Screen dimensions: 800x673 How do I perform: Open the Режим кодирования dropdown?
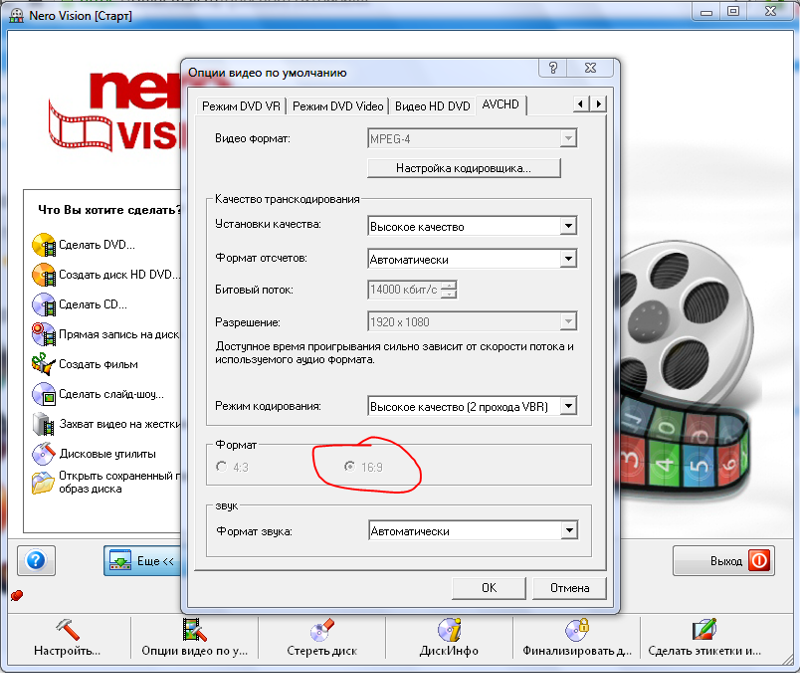click(568, 406)
